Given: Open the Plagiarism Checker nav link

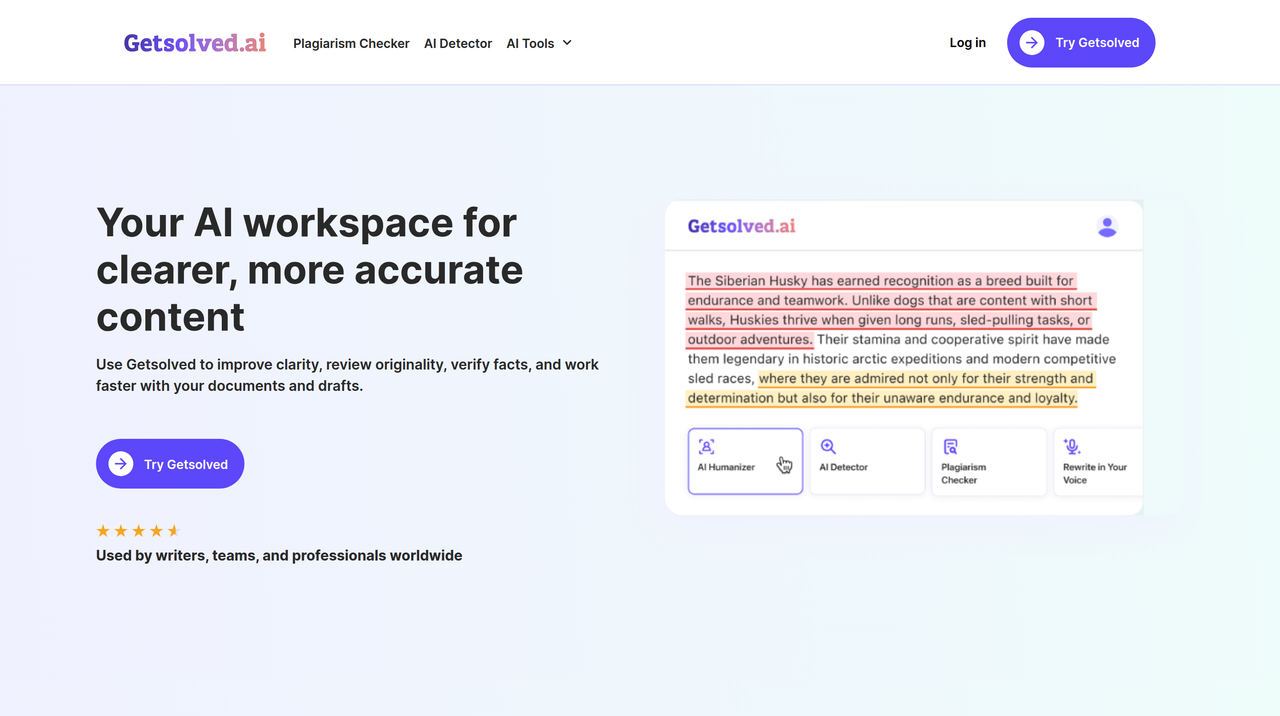Looking at the screenshot, I should point(351,43).
